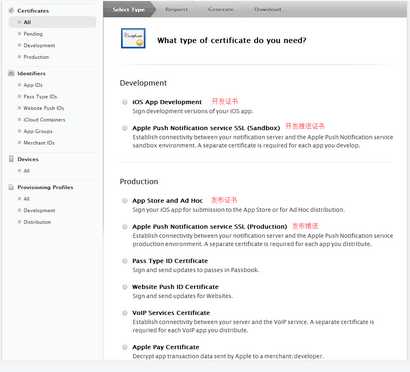Open Development under Certificates in sidebar
This screenshot has height=372, width=410.
[x=39, y=45]
